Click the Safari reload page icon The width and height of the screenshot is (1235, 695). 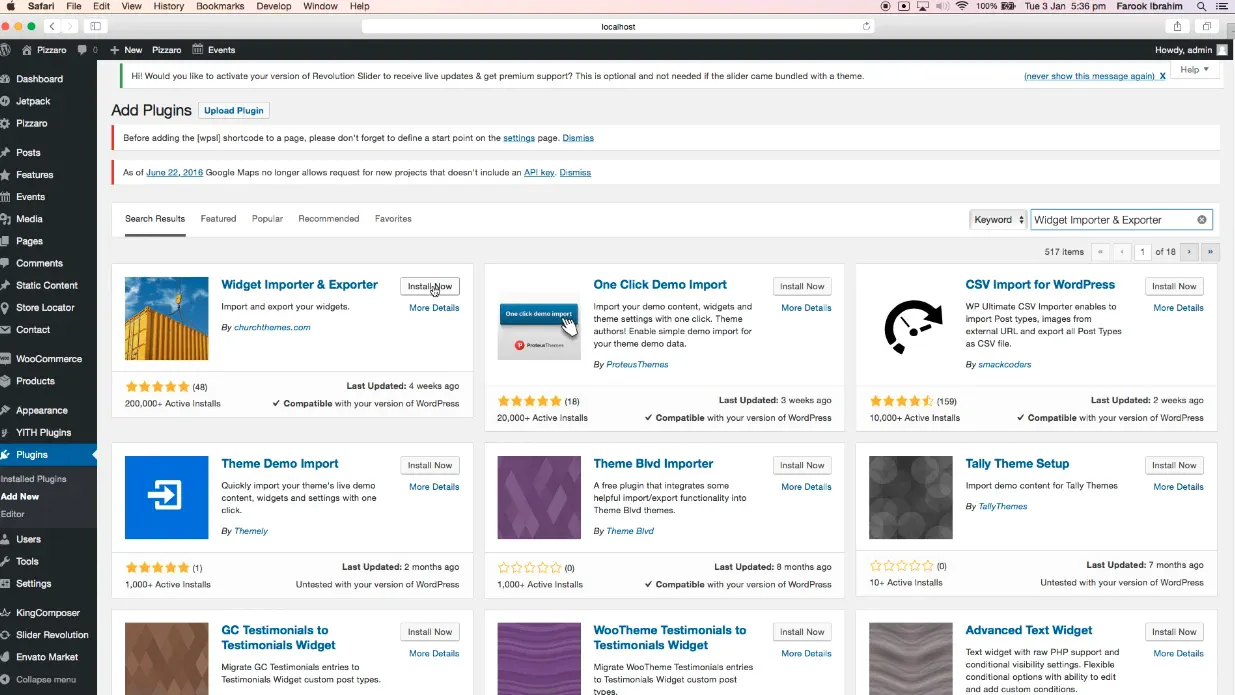(866, 27)
